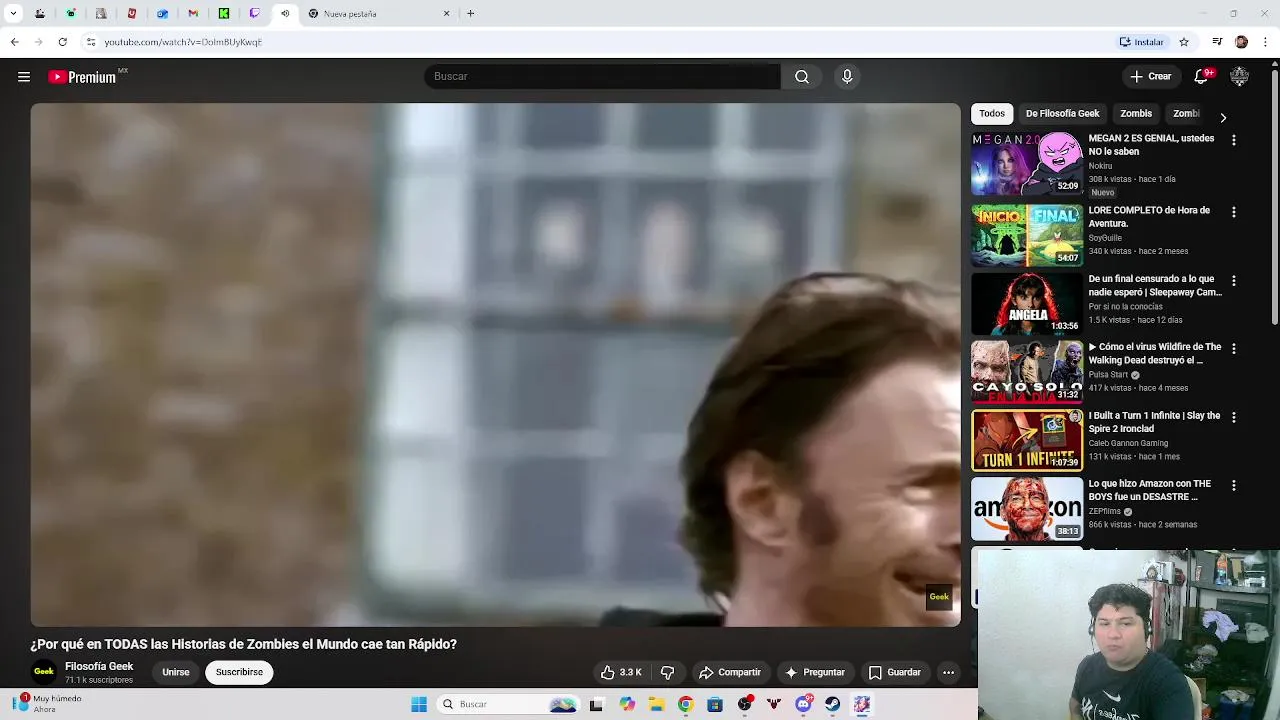Image resolution: width=1280 pixels, height=720 pixels.
Task: Click the Unirse button
Action: tap(176, 672)
